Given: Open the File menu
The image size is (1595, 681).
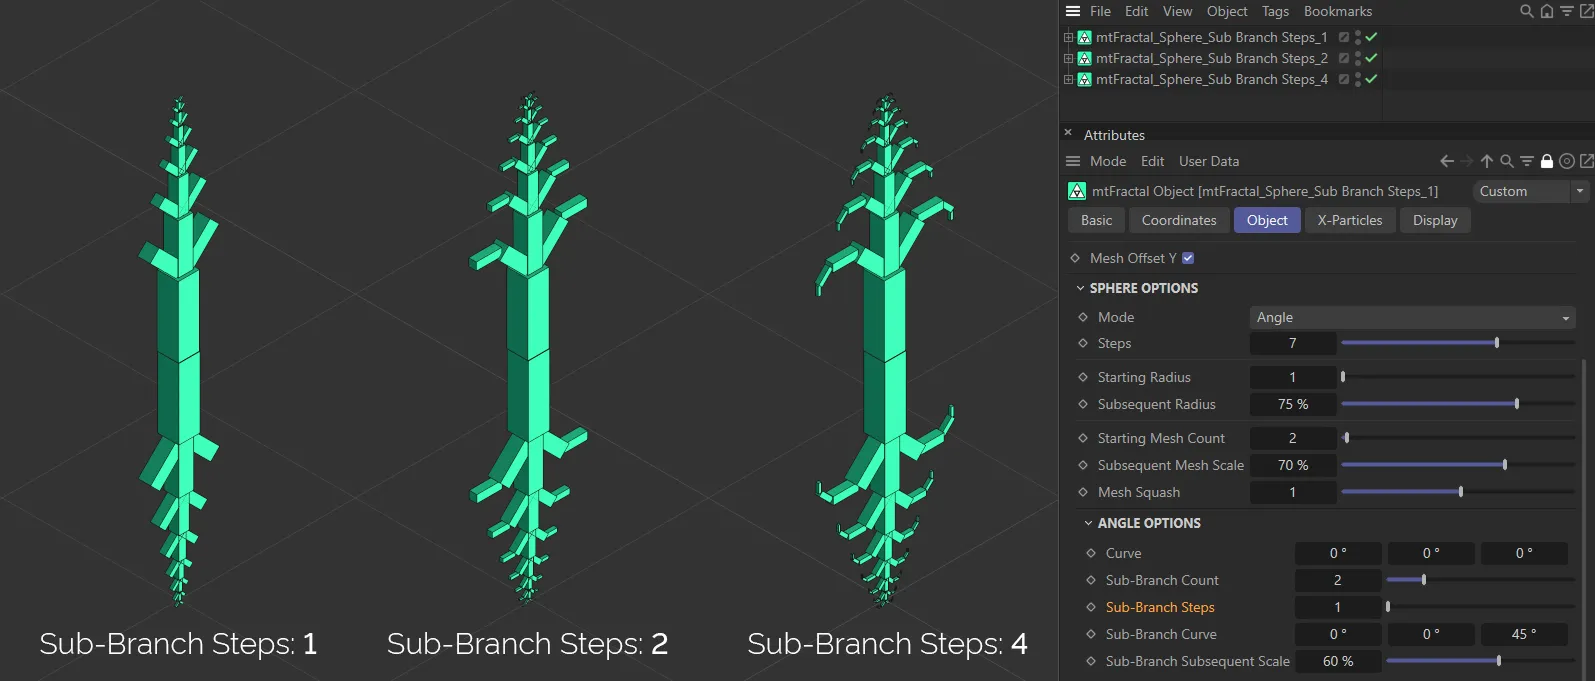Looking at the screenshot, I should click(x=1100, y=11).
